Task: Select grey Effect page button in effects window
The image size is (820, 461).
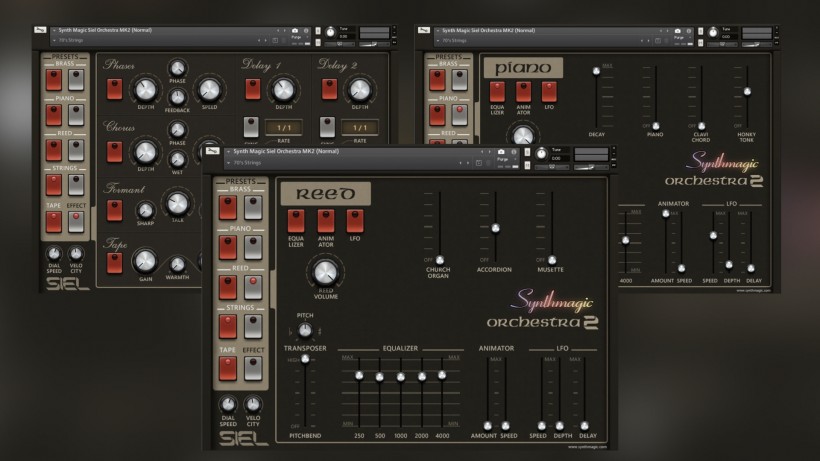Action: pyautogui.click(x=76, y=221)
